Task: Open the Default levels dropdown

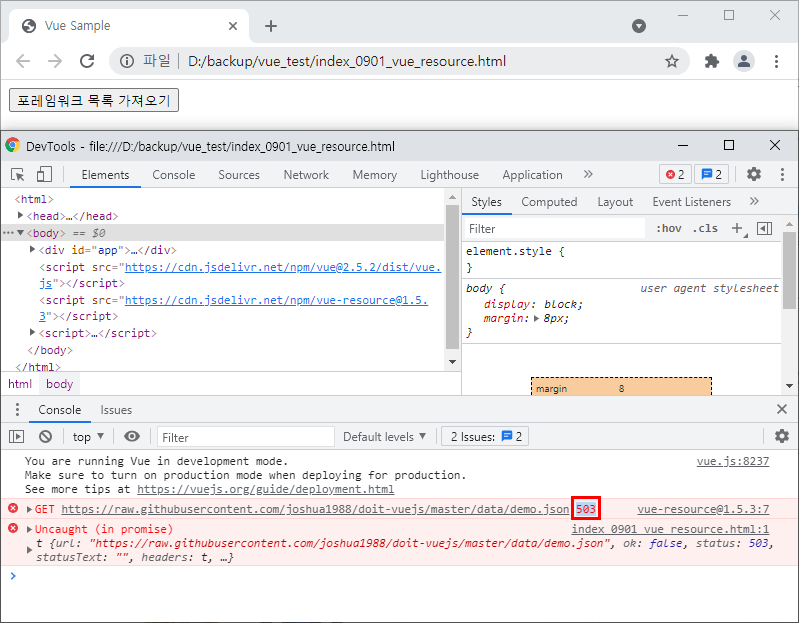Action: [384, 437]
